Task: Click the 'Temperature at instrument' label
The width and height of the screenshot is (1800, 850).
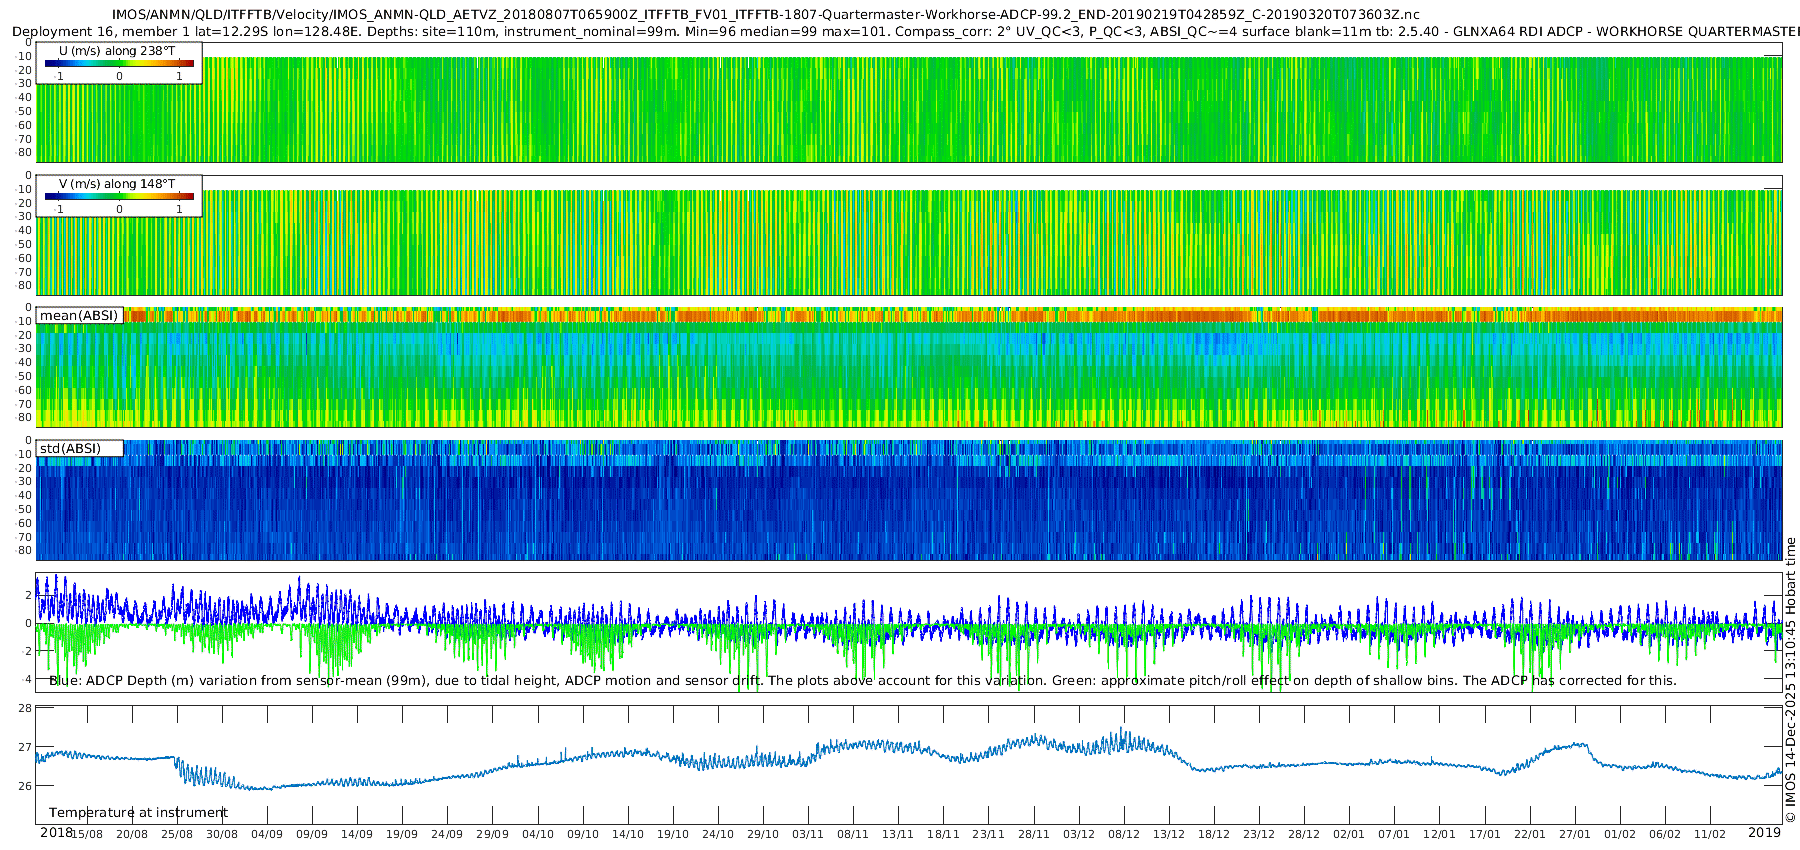Action: click(x=138, y=813)
